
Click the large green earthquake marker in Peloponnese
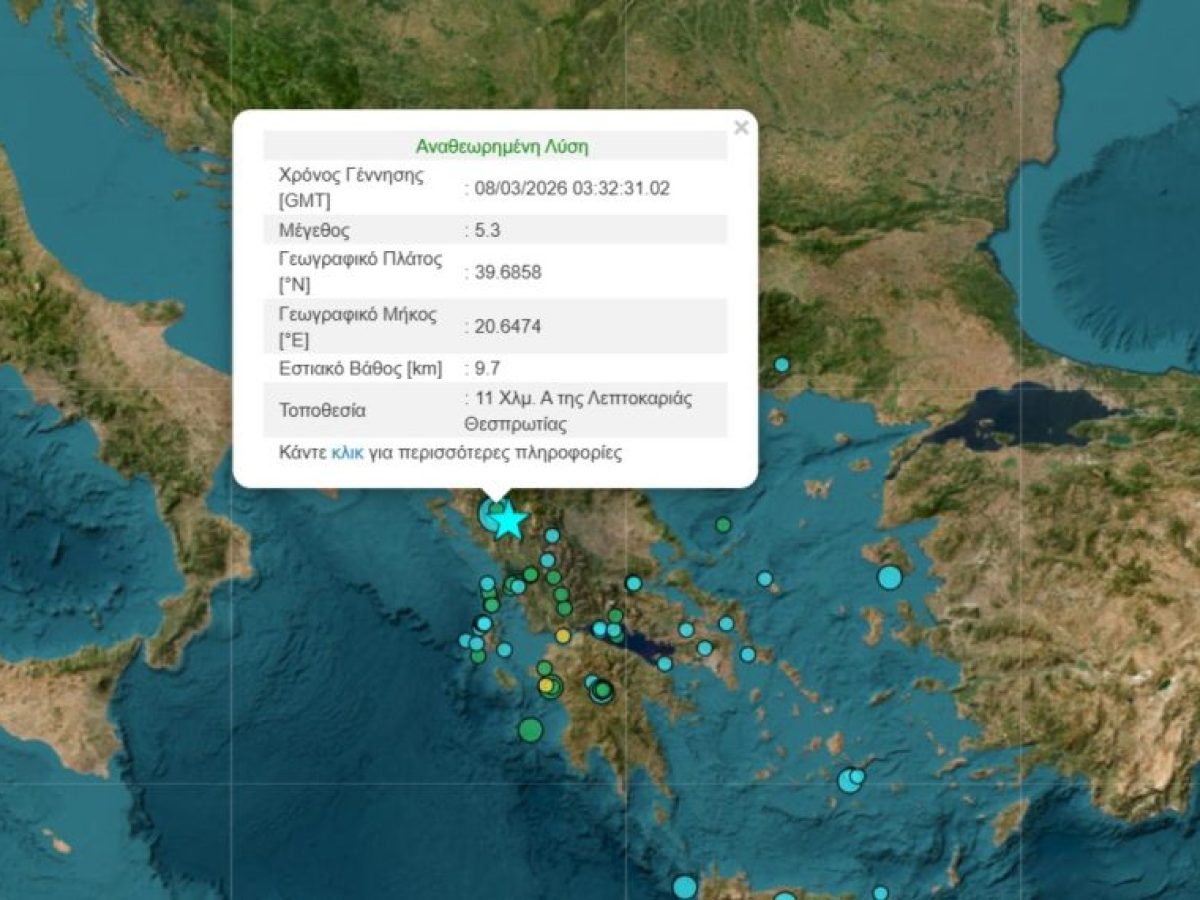tap(531, 728)
